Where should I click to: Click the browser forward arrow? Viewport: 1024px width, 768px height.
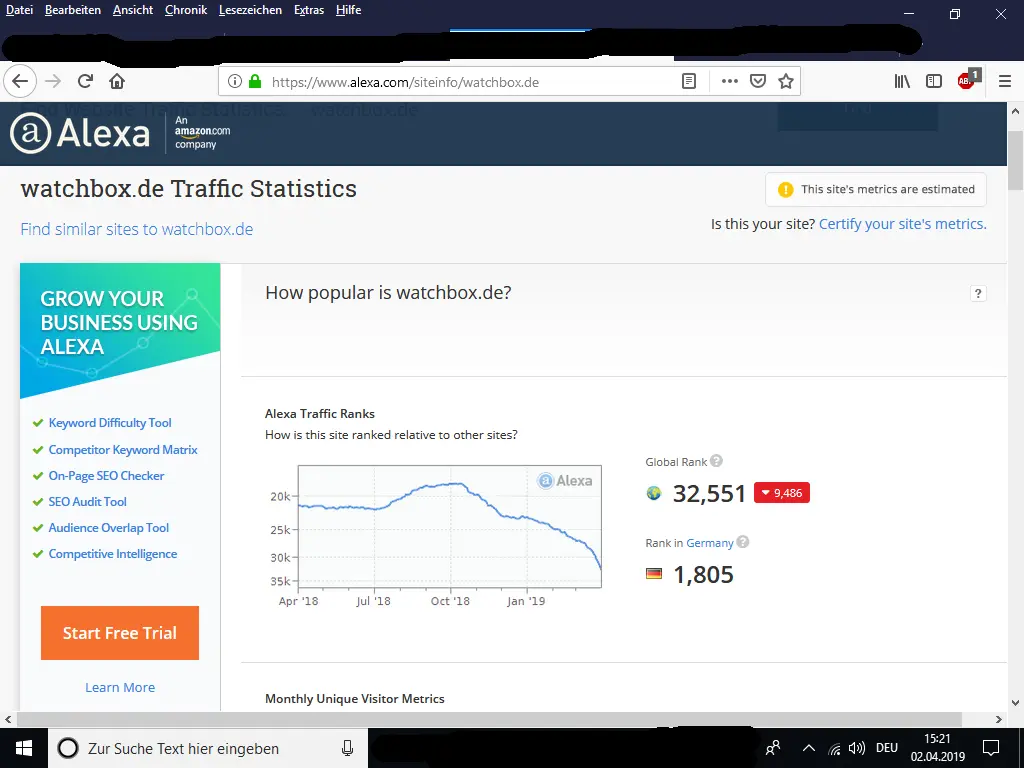pos(53,82)
